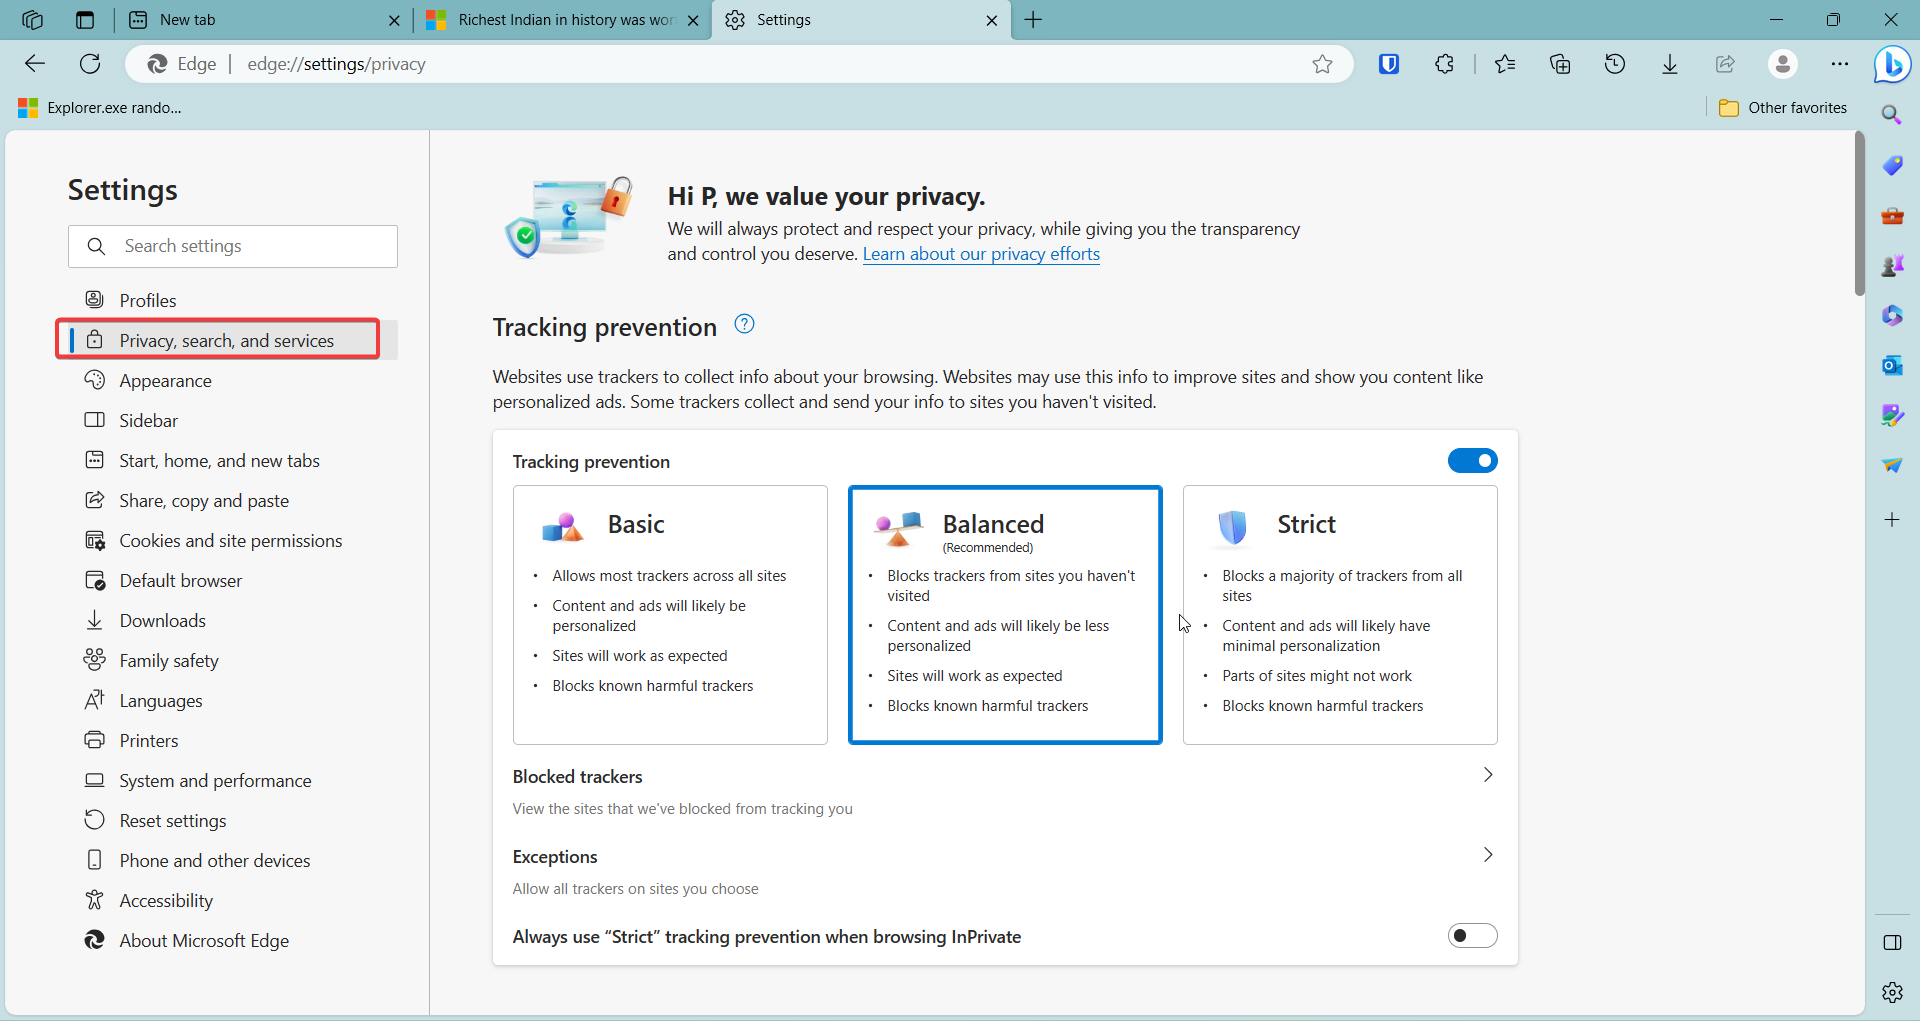Open the Bing Copilot sidebar button
The width and height of the screenshot is (1920, 1021).
tap(1892, 65)
